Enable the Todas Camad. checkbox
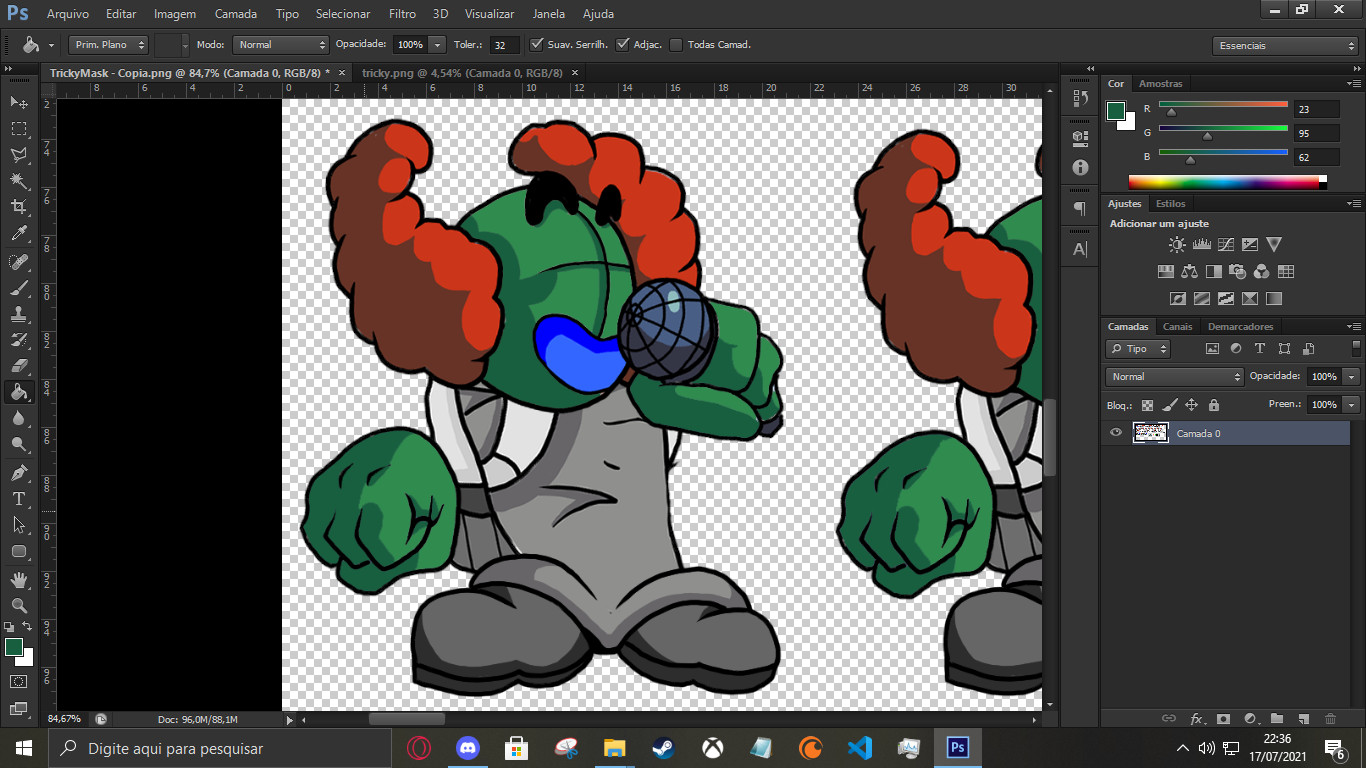Image resolution: width=1366 pixels, height=768 pixels. (x=676, y=45)
